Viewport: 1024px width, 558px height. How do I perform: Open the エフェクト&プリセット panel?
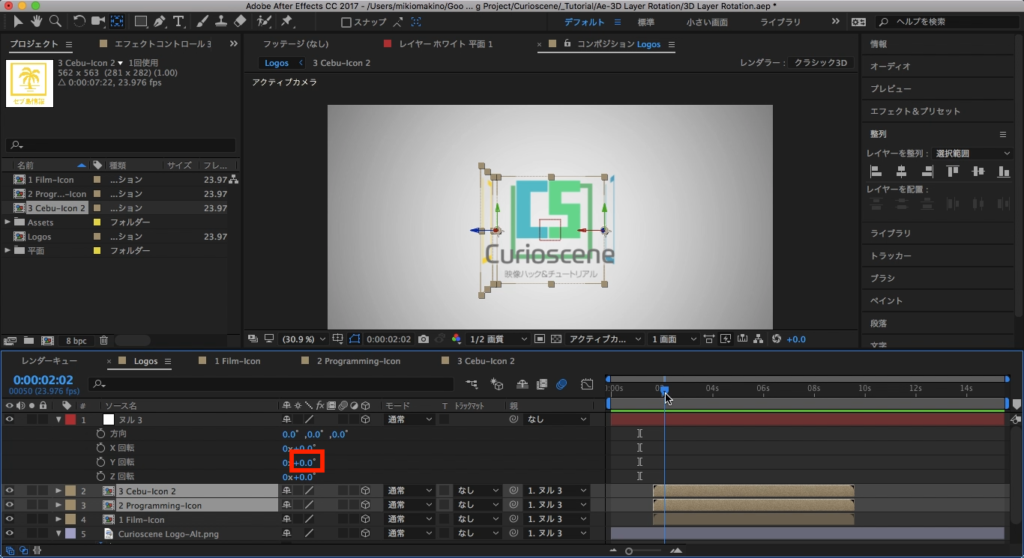coord(914,111)
